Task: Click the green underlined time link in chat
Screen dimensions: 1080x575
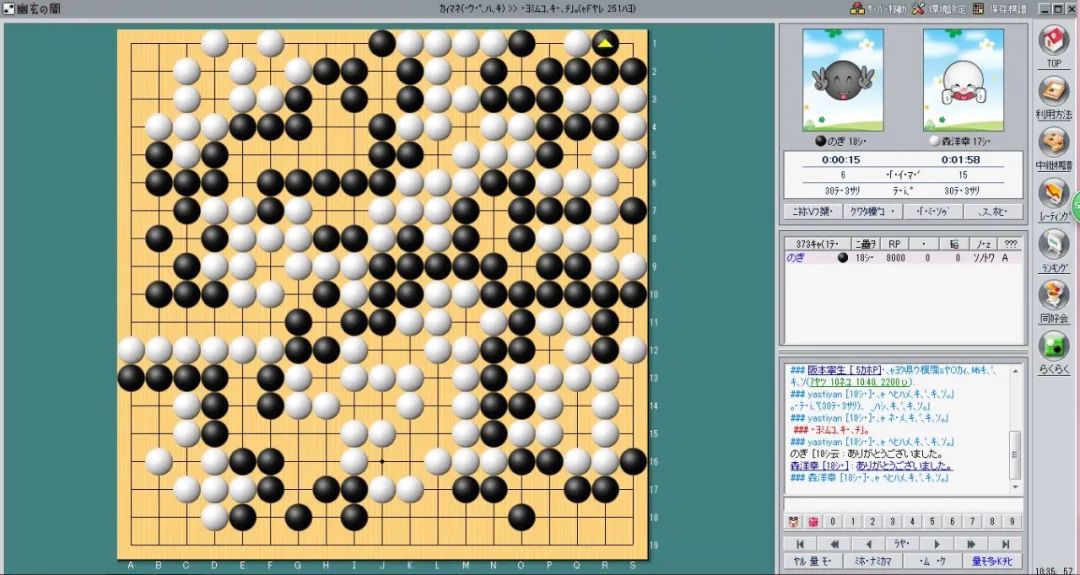Action: [860, 381]
